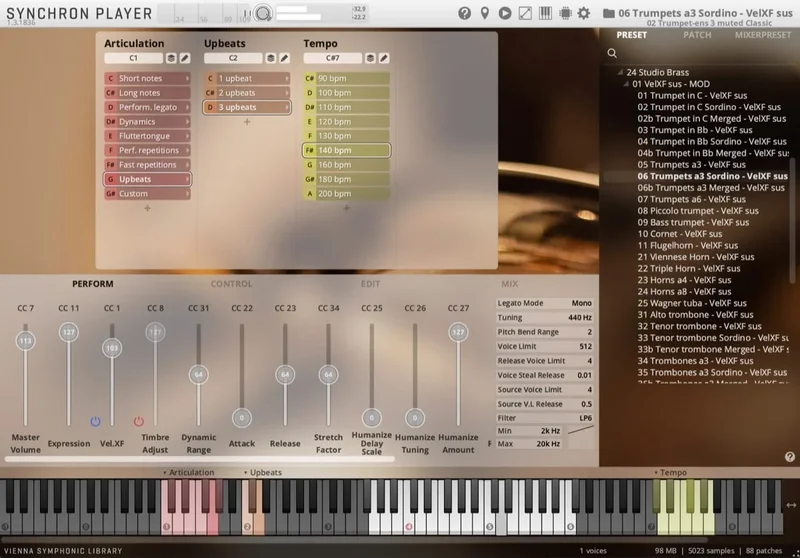
Task: Click the Tuning 440 Hz value field
Action: (580, 317)
